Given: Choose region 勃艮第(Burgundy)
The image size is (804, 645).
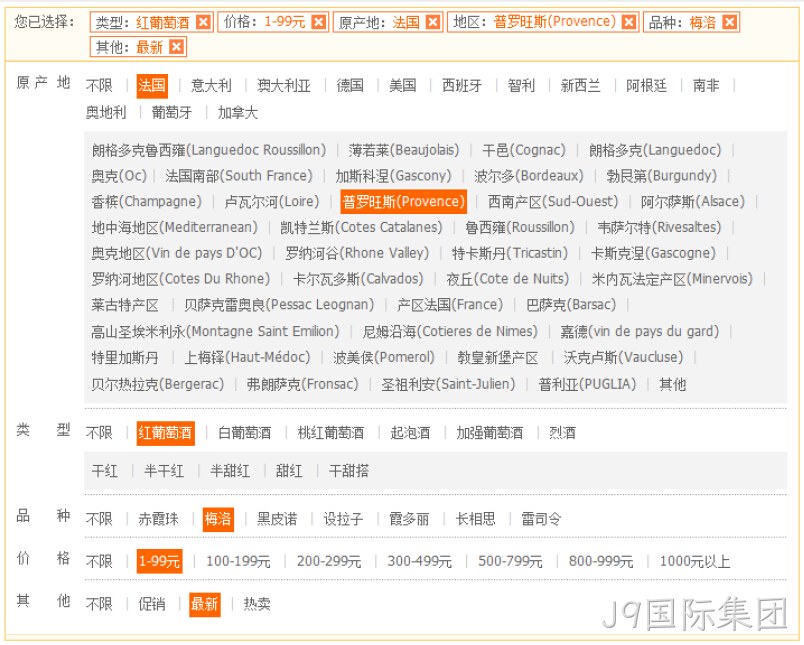Looking at the screenshot, I should click(x=661, y=176).
